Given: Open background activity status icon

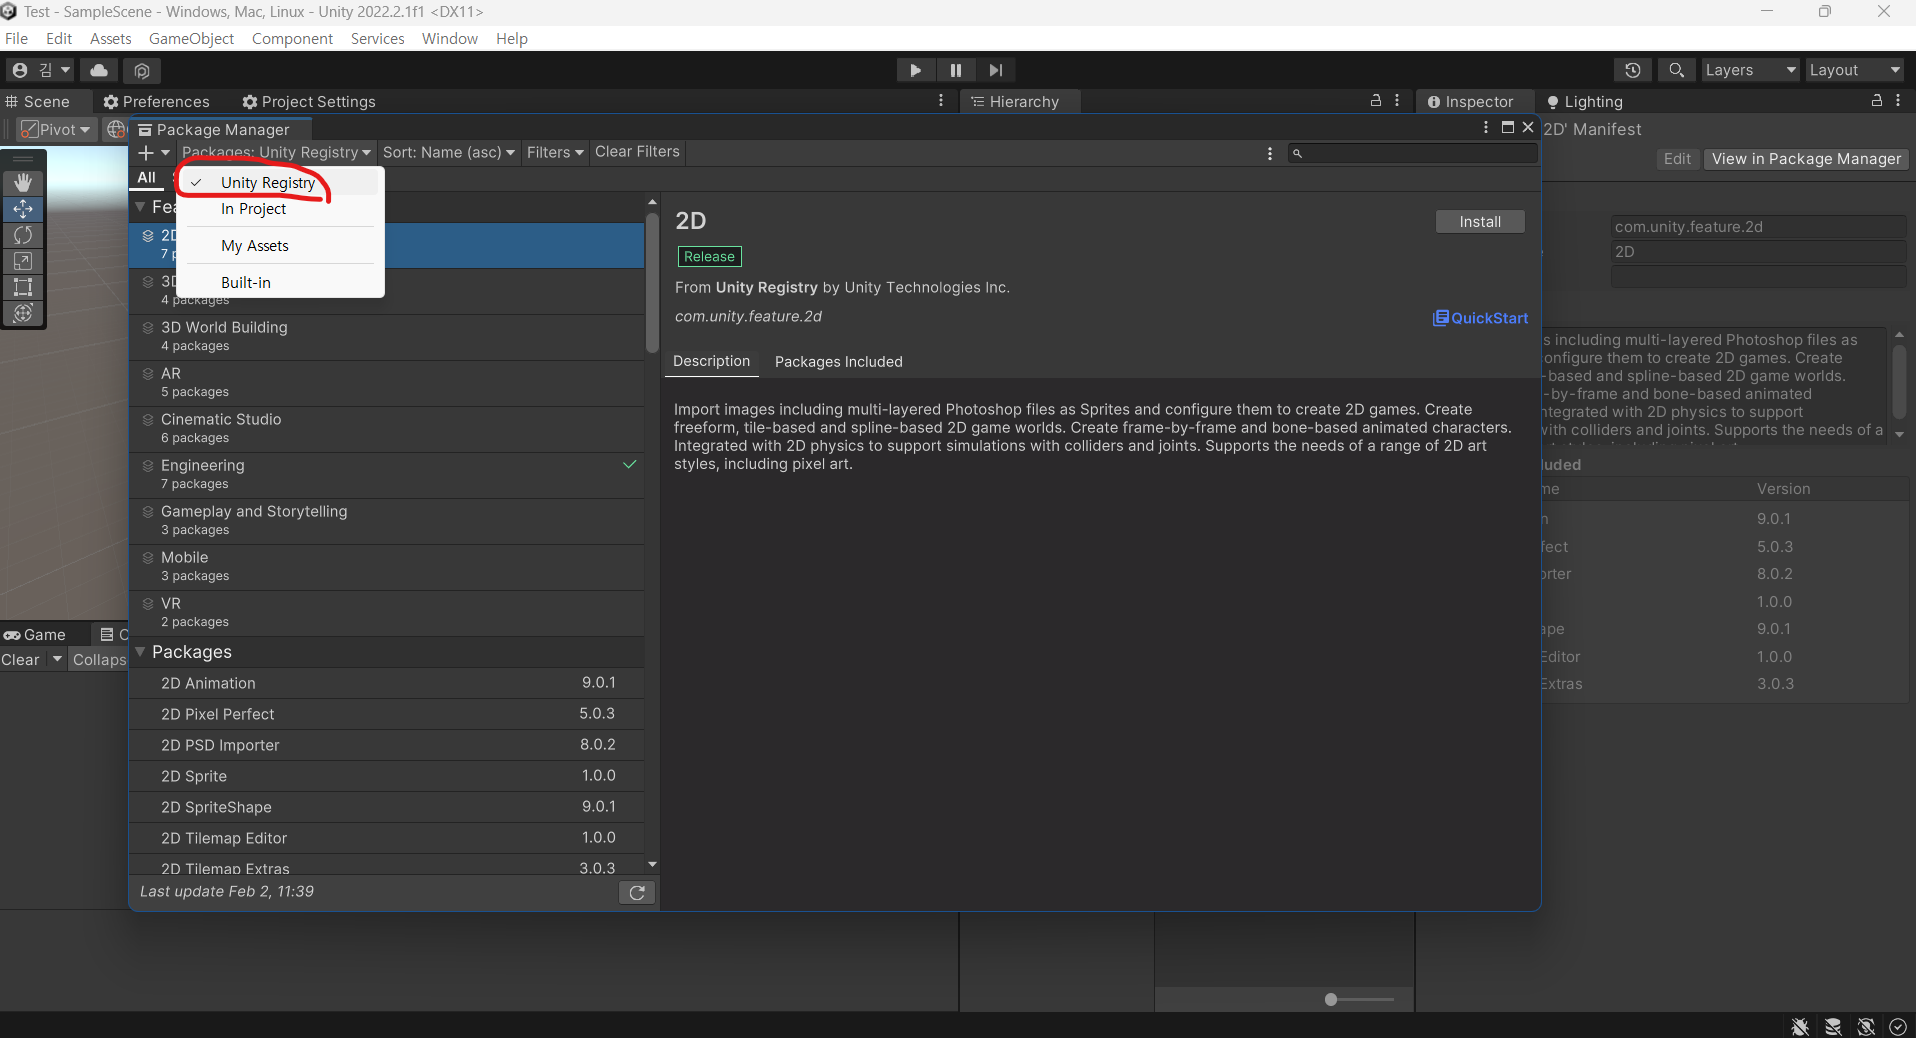Looking at the screenshot, I should pos(1897,1026).
